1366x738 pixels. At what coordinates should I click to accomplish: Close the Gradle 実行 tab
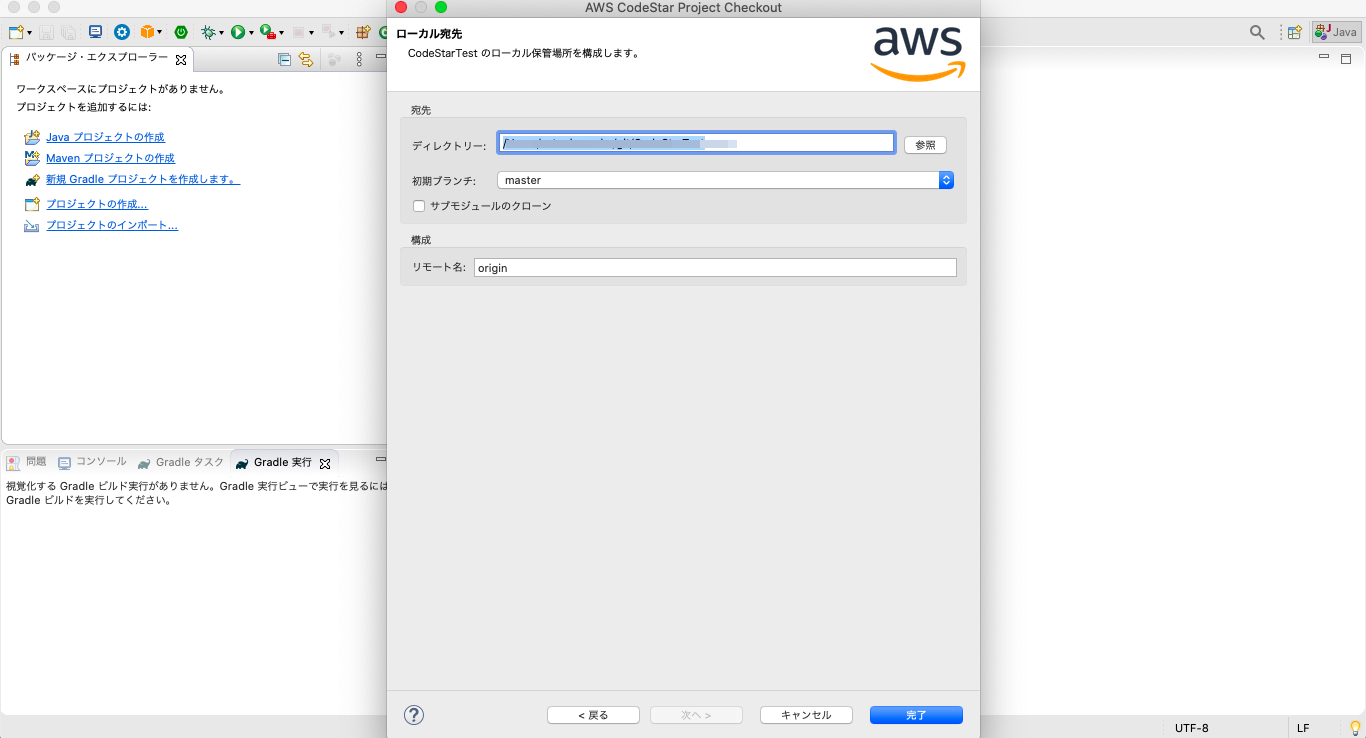pyautogui.click(x=325, y=463)
